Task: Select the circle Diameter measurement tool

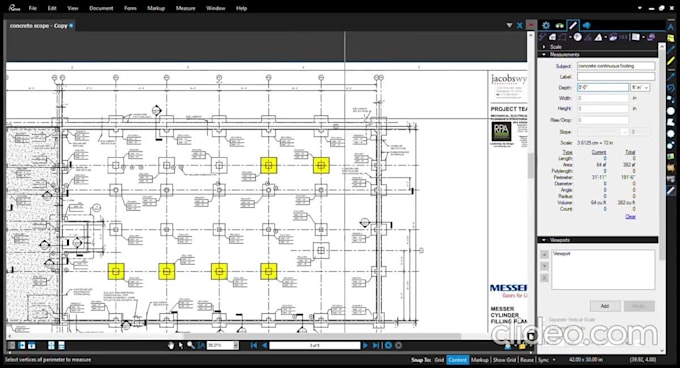Action: click(x=578, y=37)
